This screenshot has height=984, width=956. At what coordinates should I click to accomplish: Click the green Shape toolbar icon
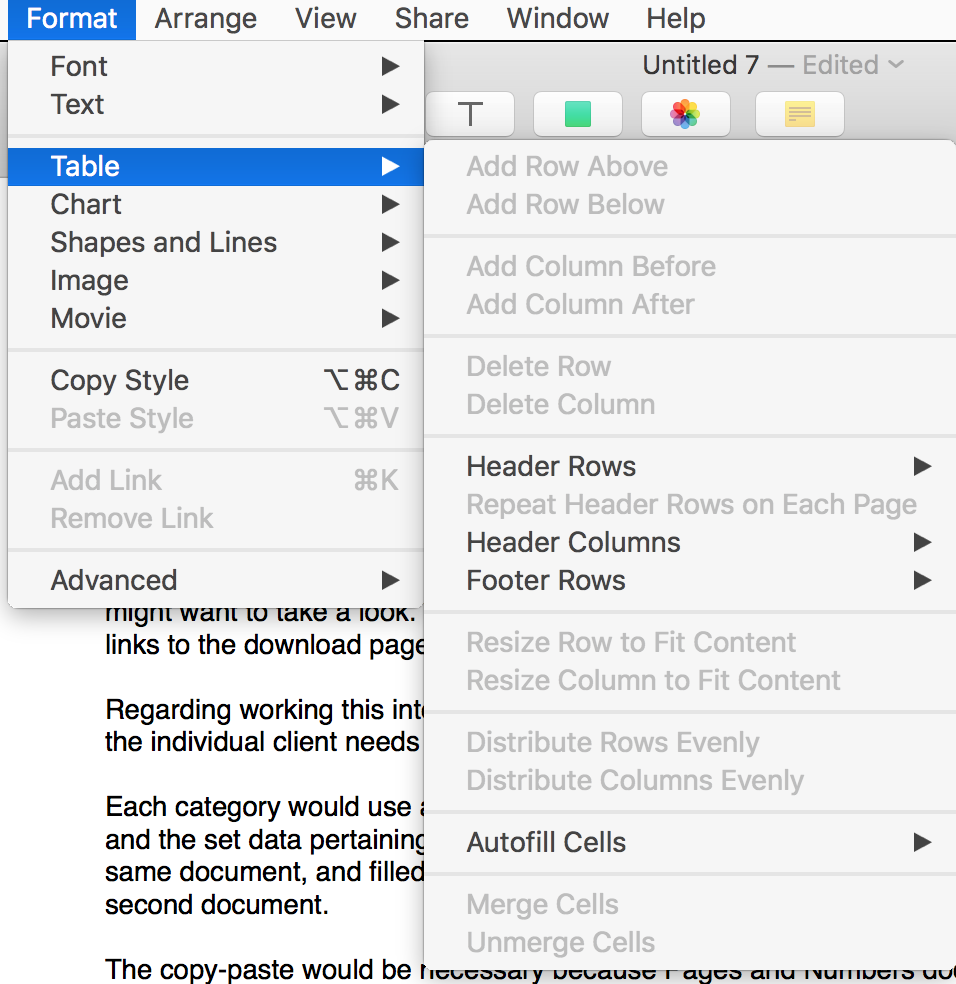click(x=578, y=115)
